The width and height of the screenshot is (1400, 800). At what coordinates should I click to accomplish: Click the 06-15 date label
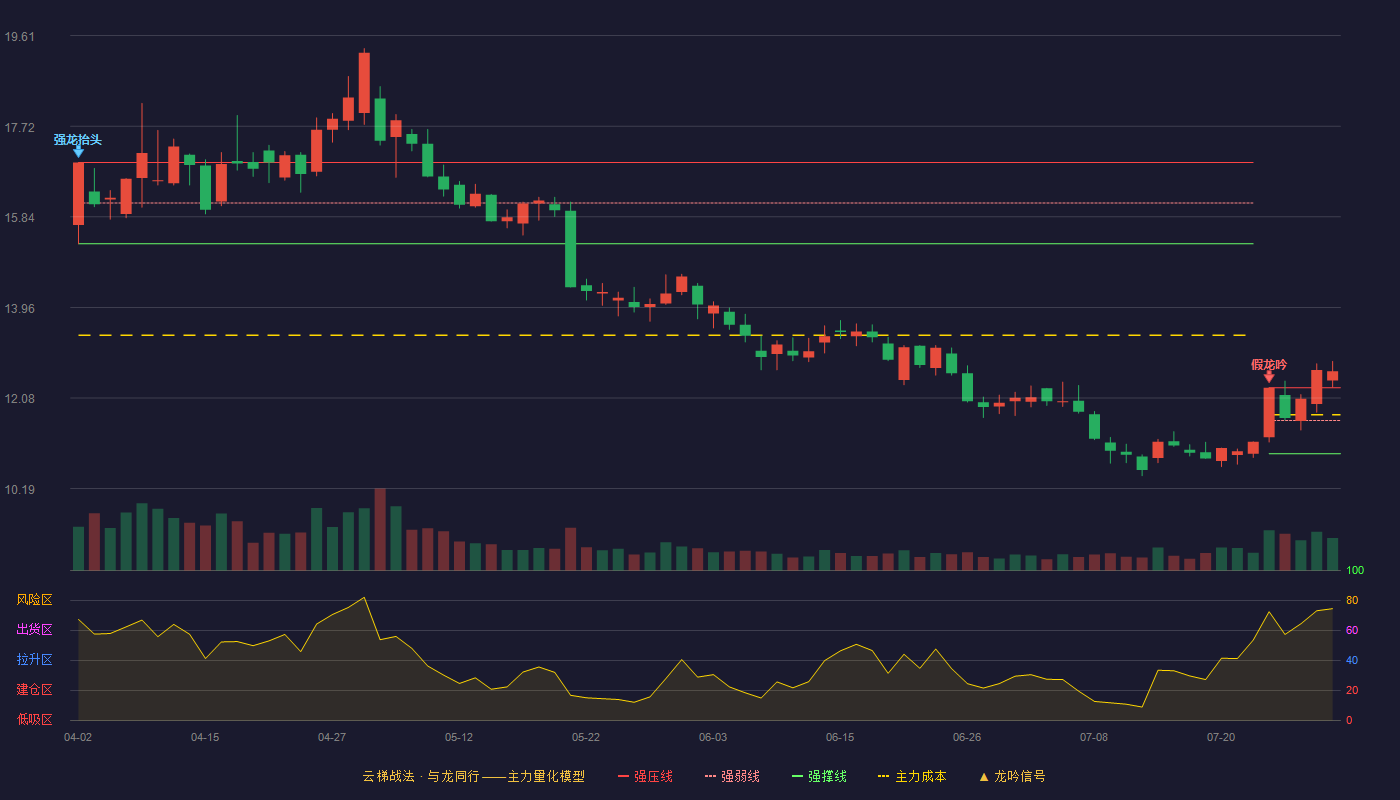tap(840, 738)
